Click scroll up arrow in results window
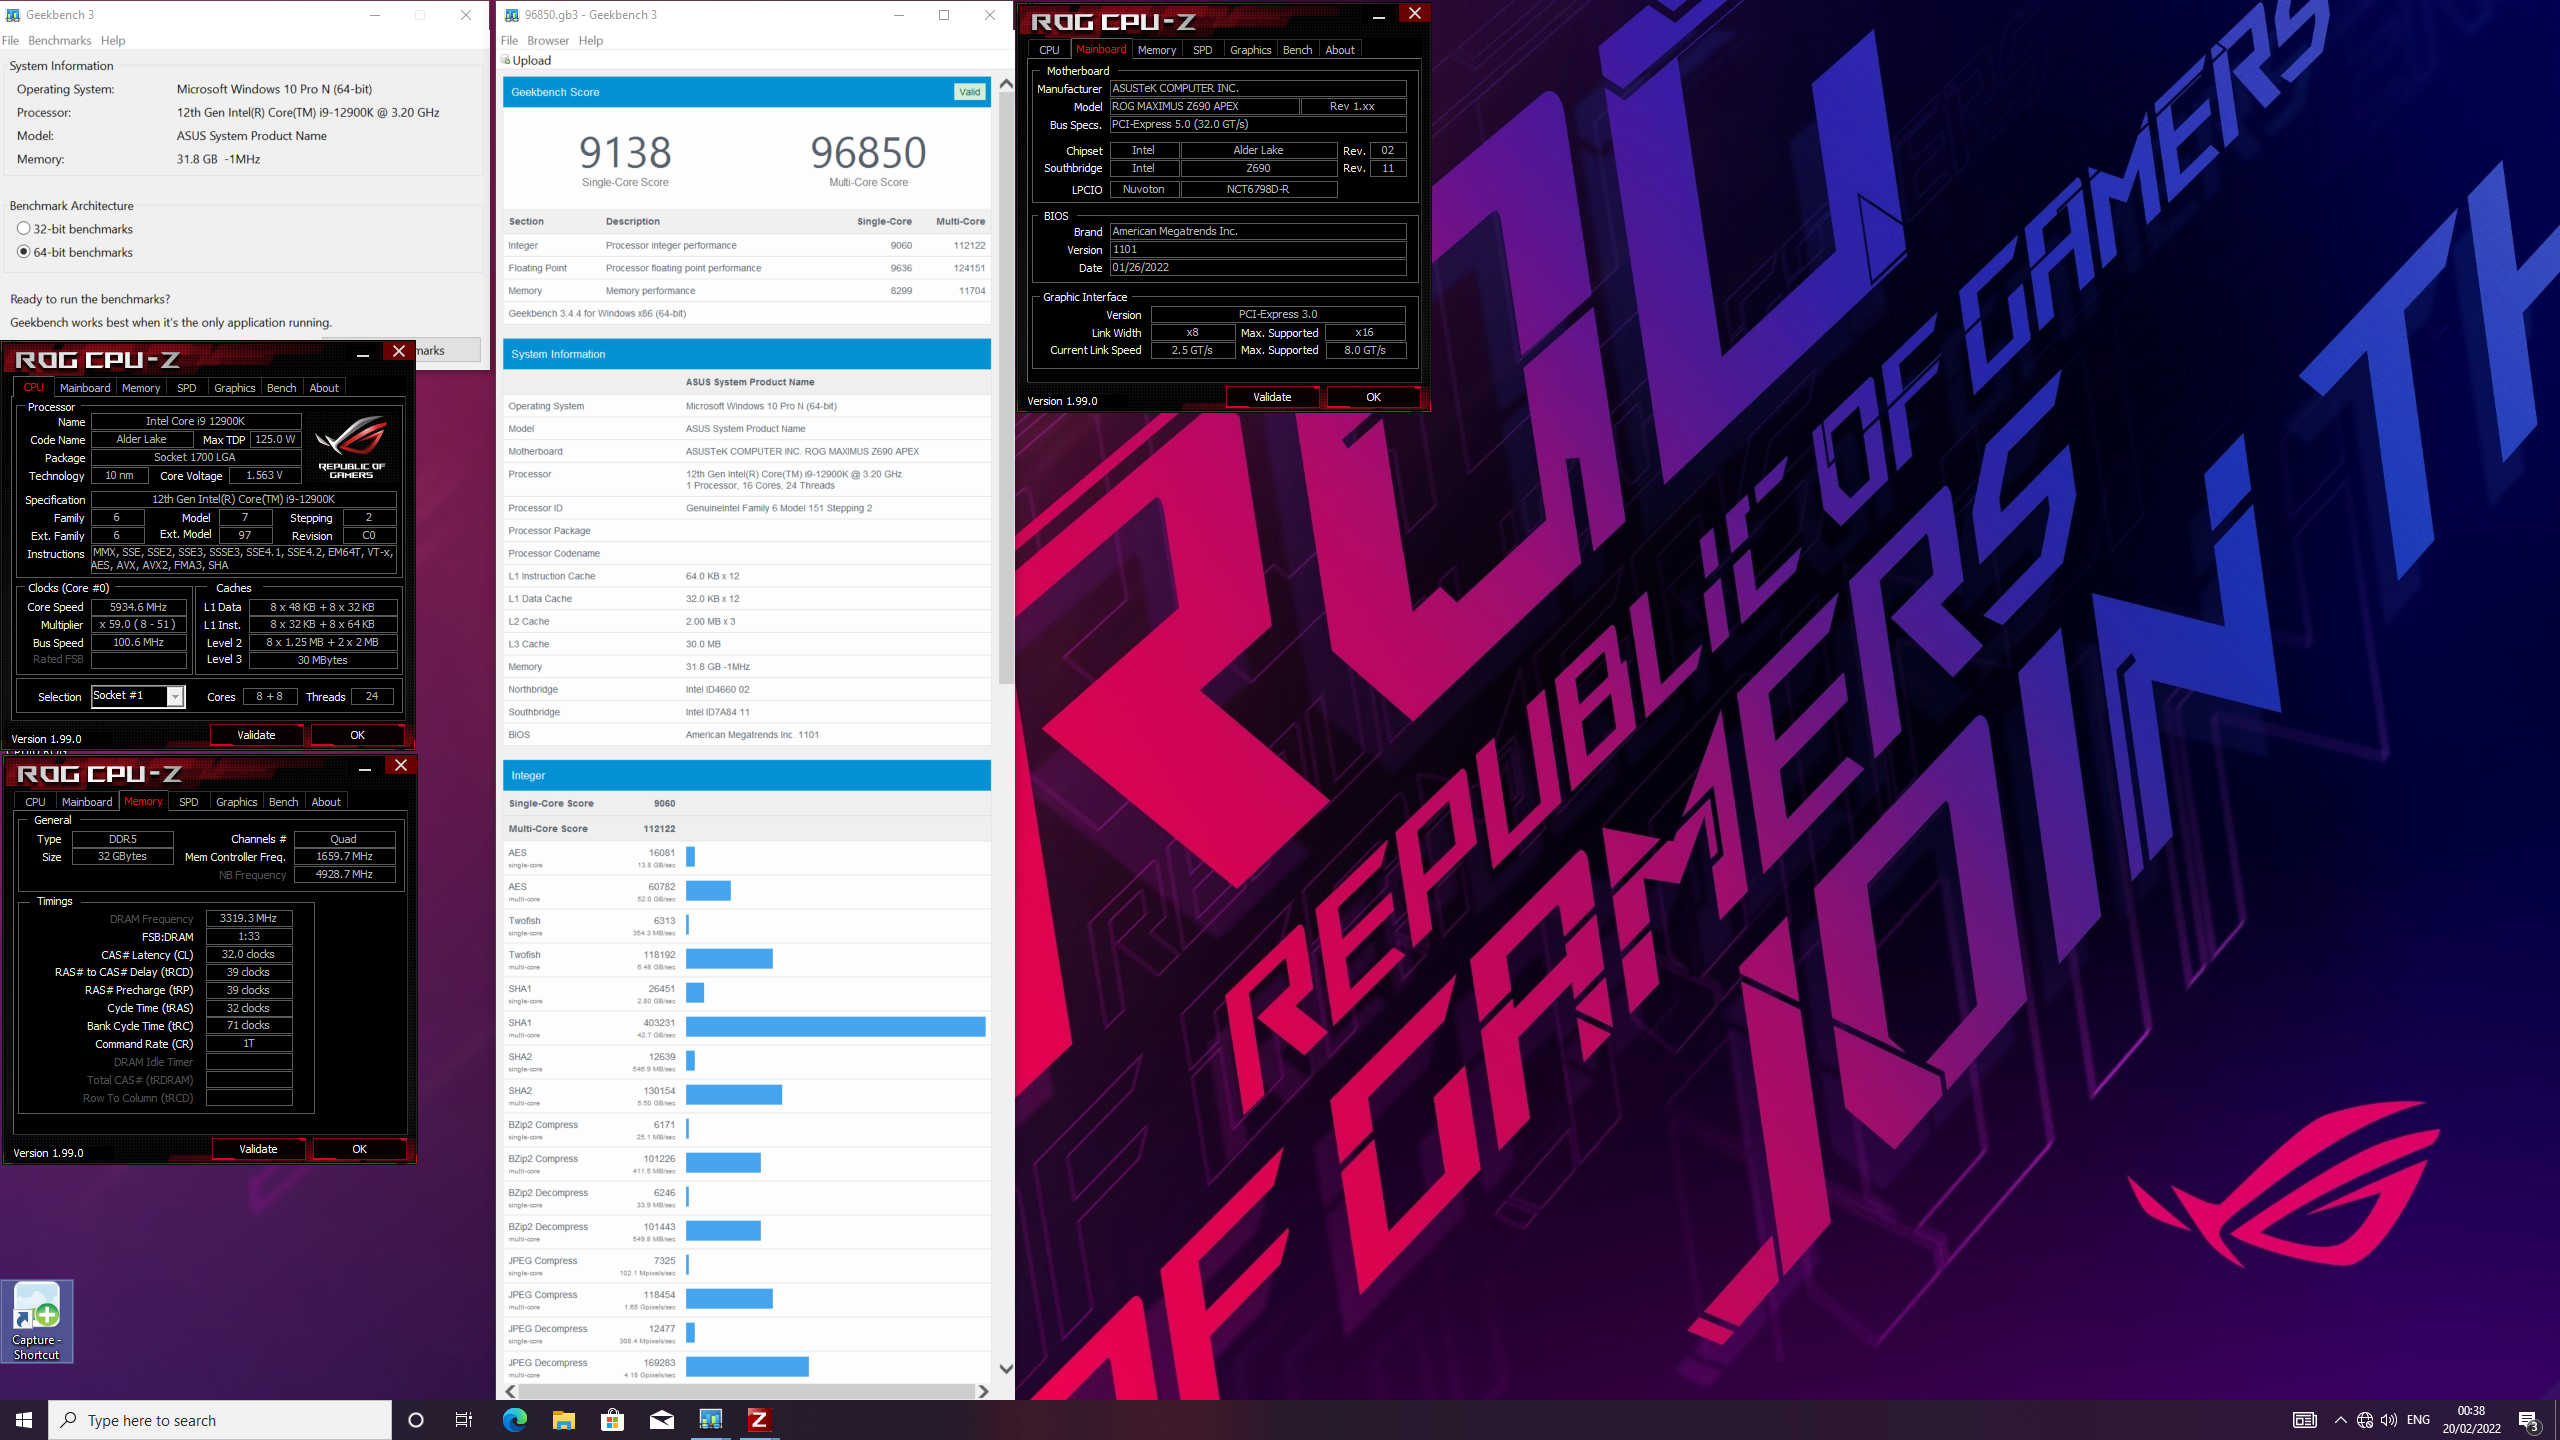Viewport: 2560px width, 1440px height. (x=1006, y=84)
